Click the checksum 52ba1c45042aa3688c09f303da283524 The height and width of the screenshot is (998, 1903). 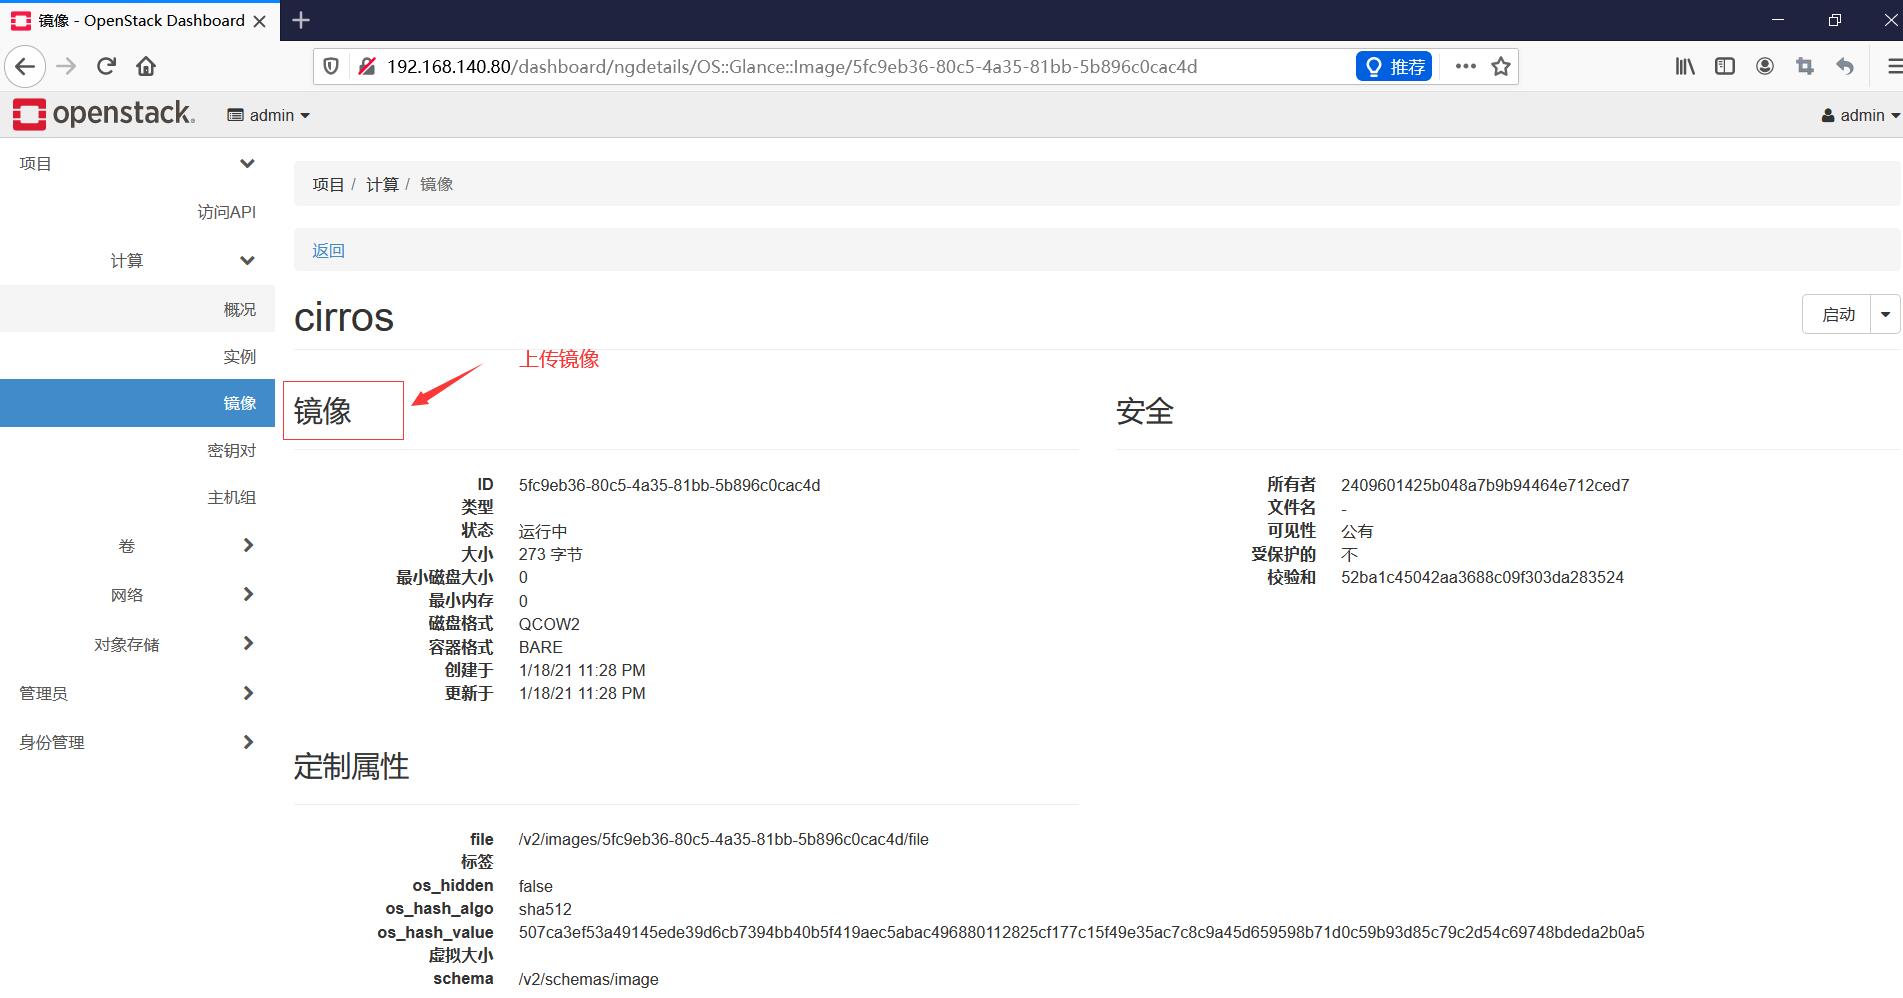coord(1482,577)
